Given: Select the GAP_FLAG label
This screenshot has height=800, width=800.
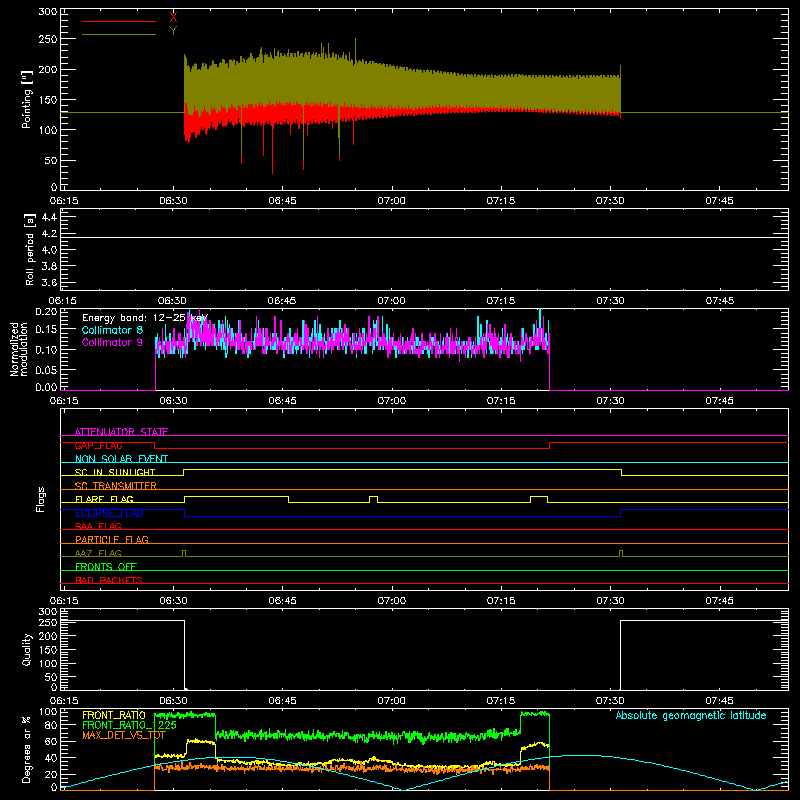Looking at the screenshot, I should [98, 445].
